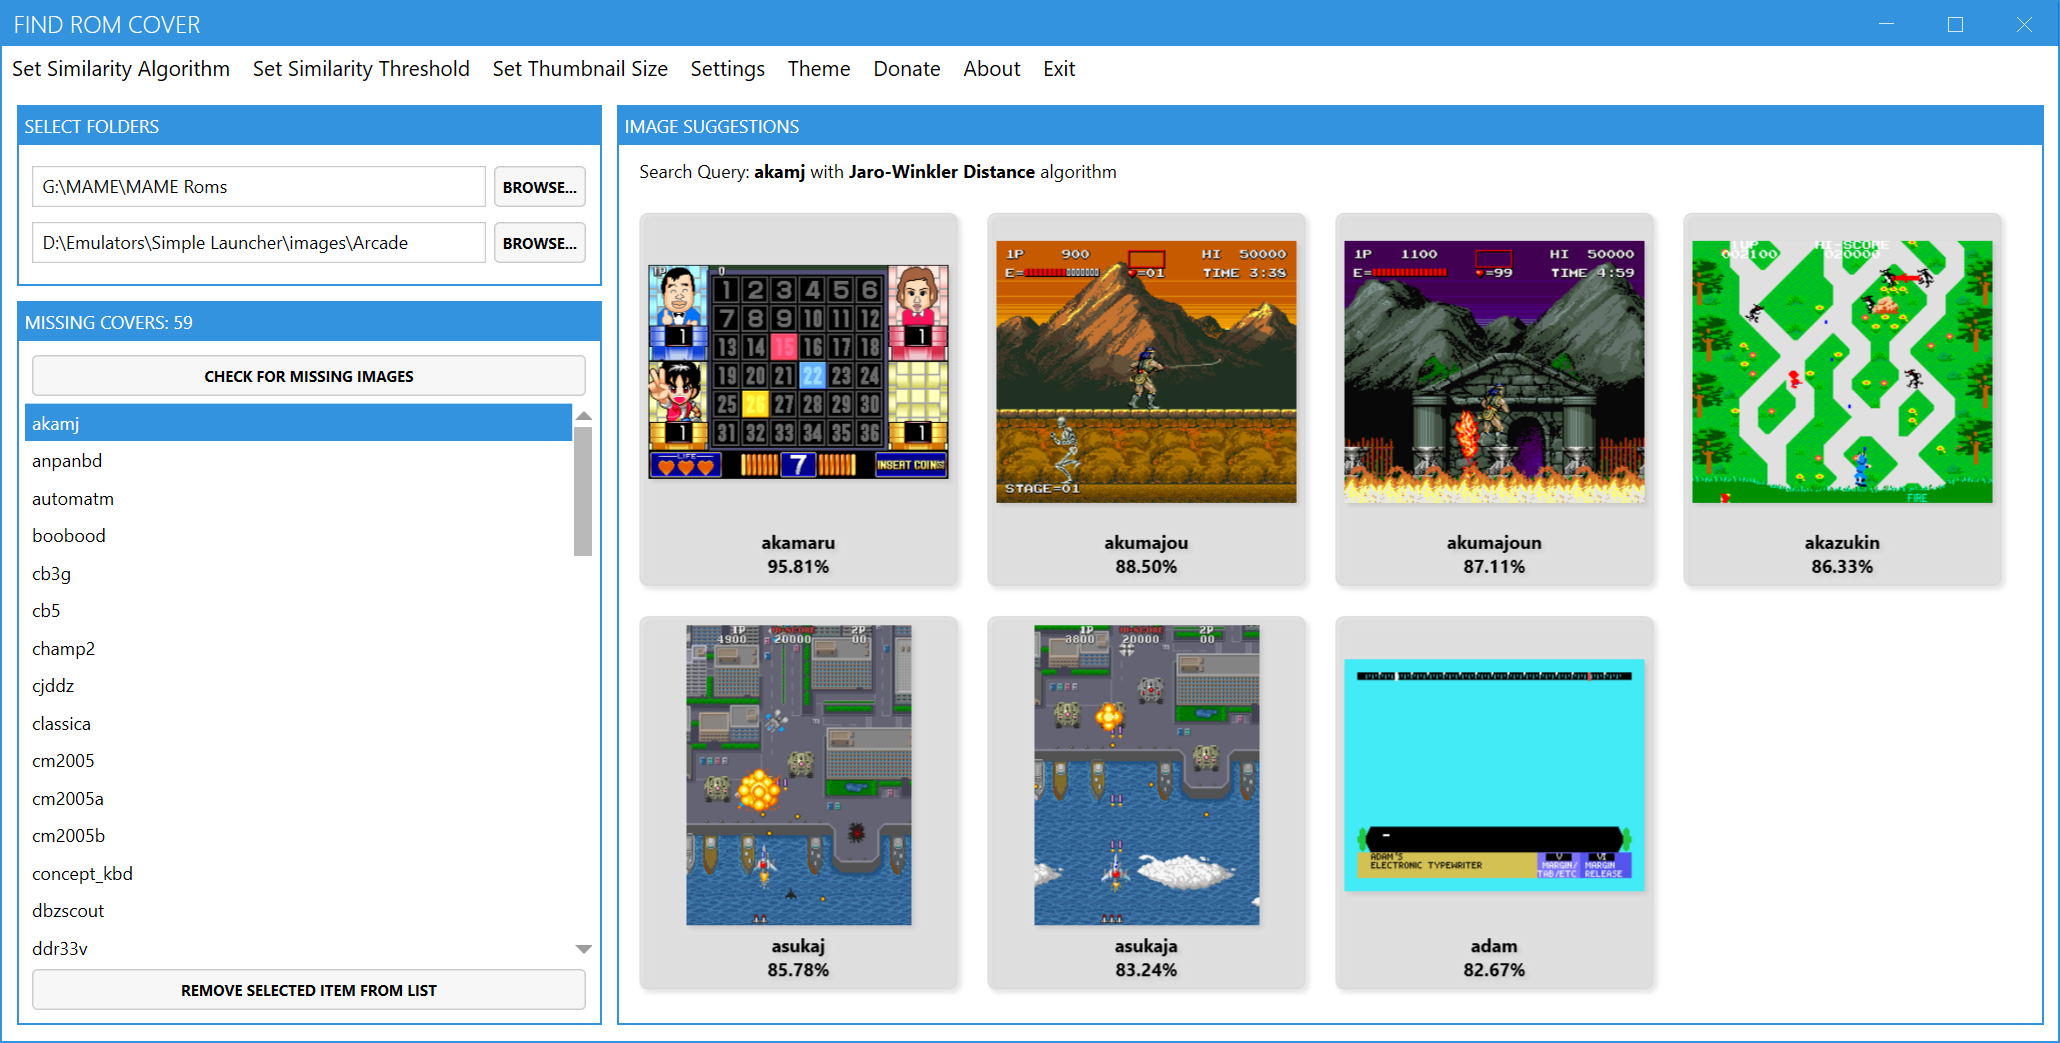Select concept_kbd in the list
The height and width of the screenshot is (1043, 2060).
click(298, 873)
